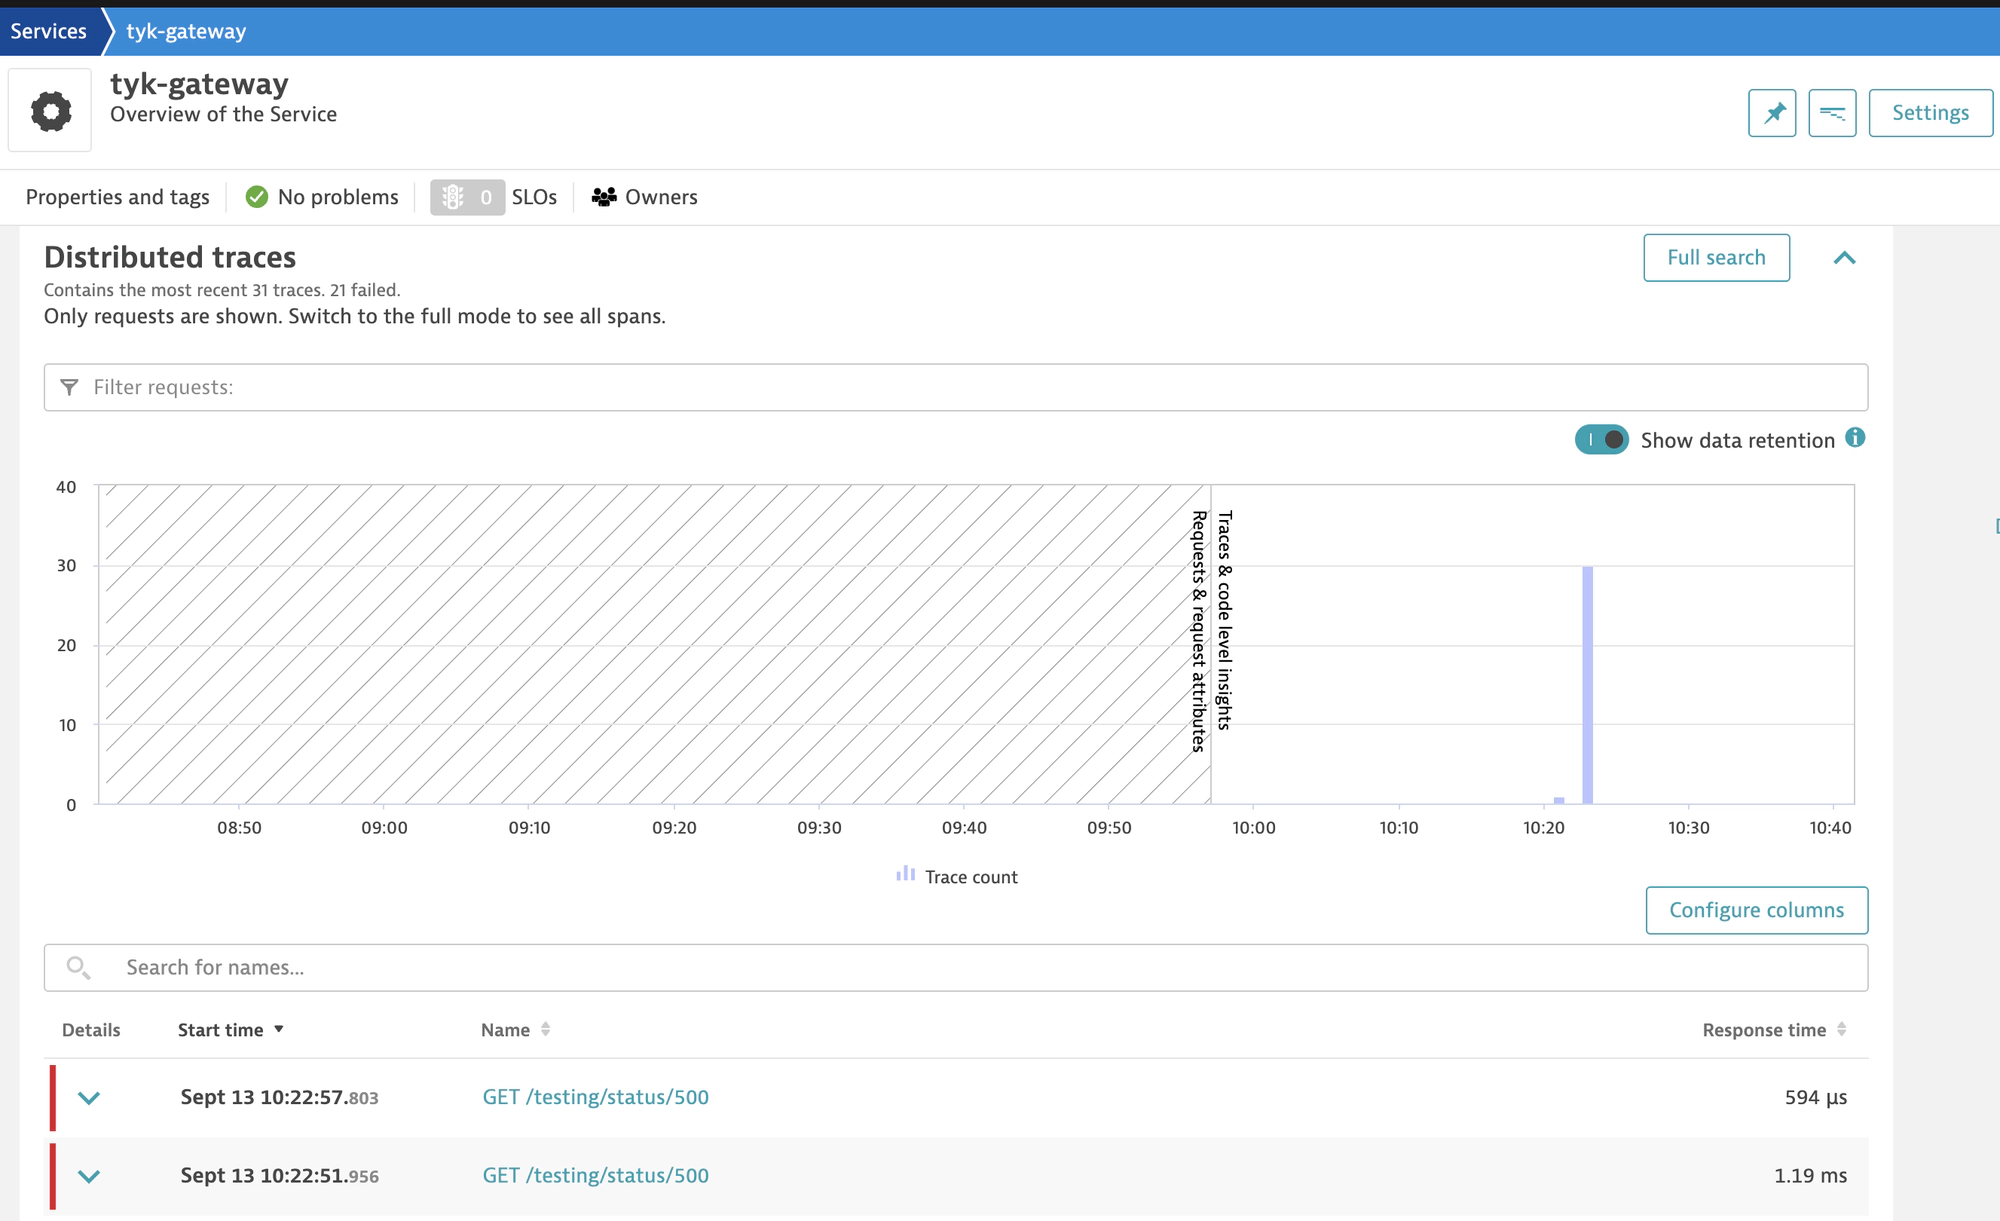The width and height of the screenshot is (2000, 1221).
Task: Open the Services breadcrumb
Action: tap(49, 30)
